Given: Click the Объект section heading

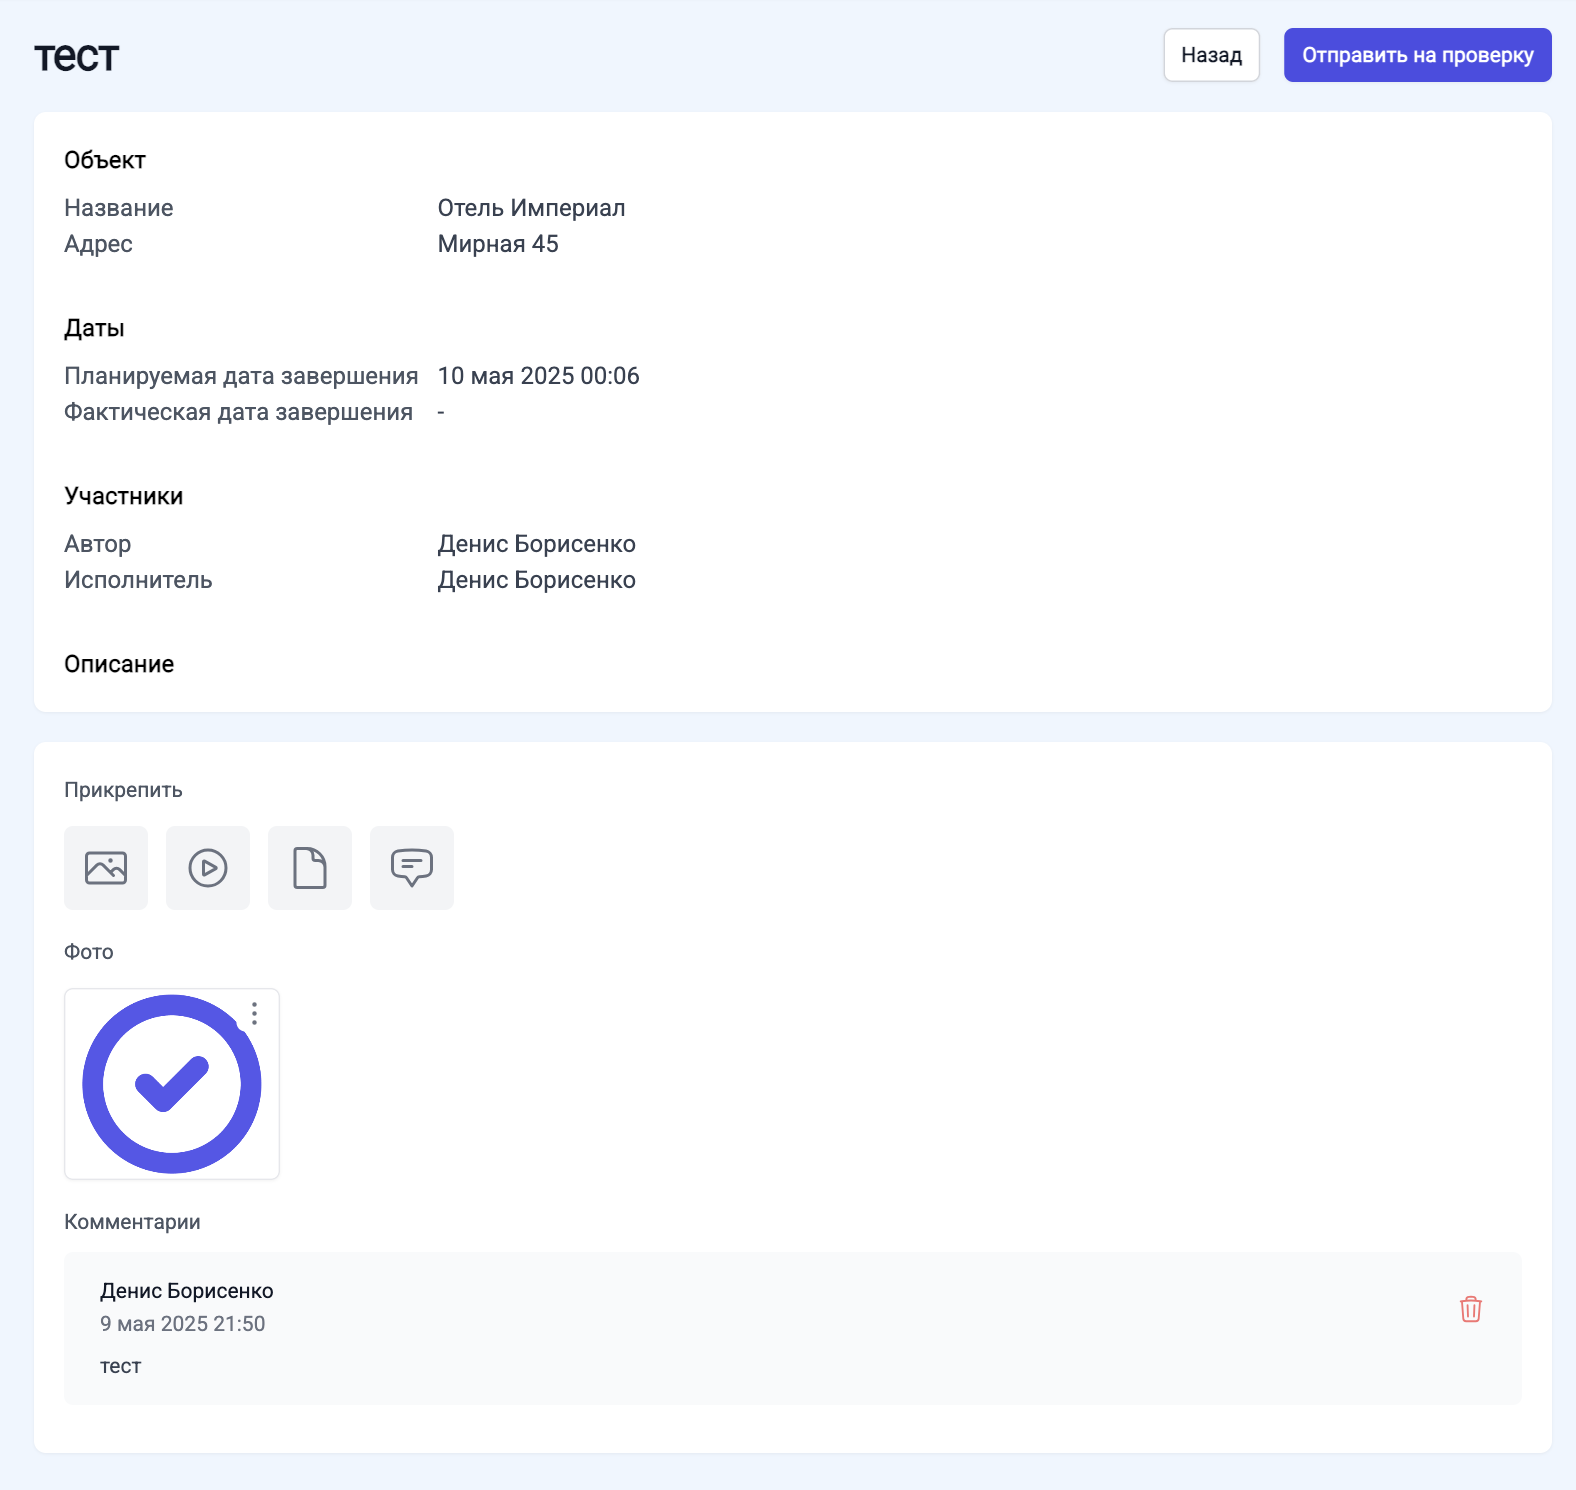Looking at the screenshot, I should point(105,160).
